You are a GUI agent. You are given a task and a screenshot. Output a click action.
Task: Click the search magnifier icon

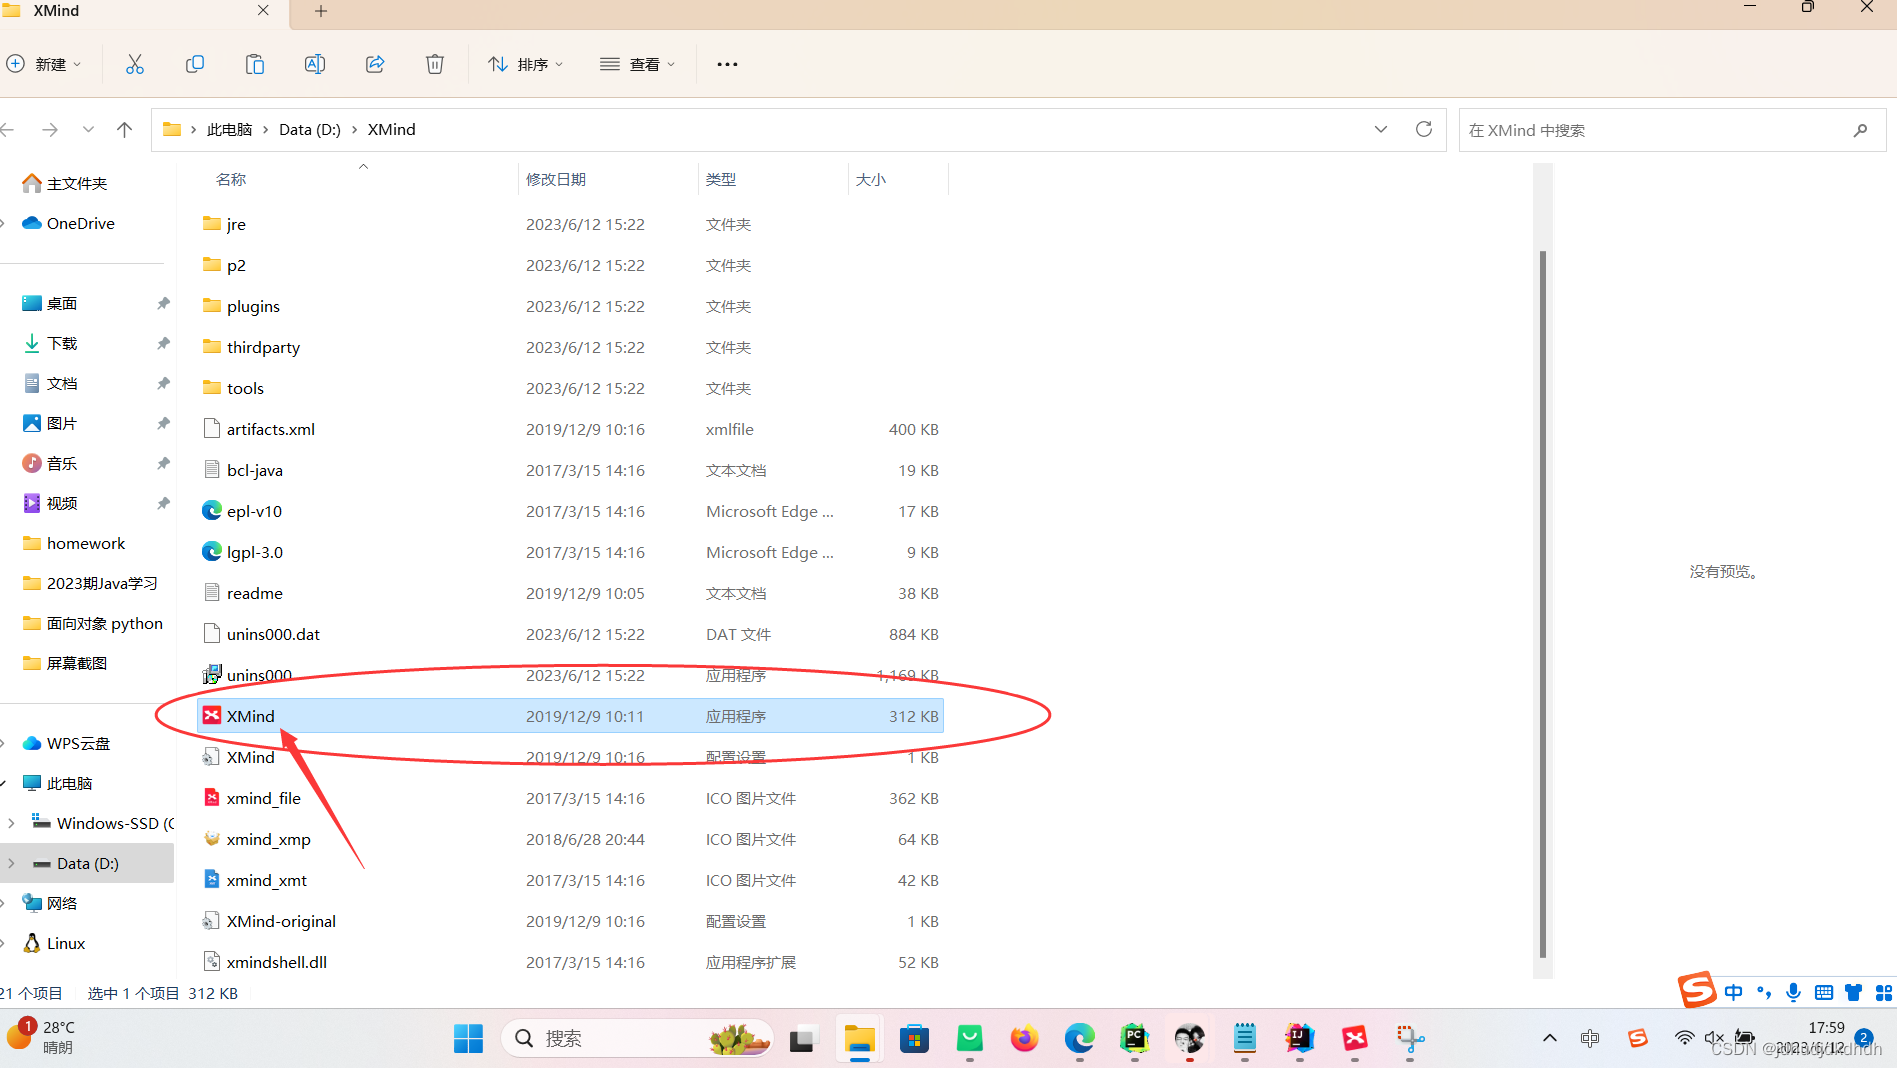tap(1860, 130)
